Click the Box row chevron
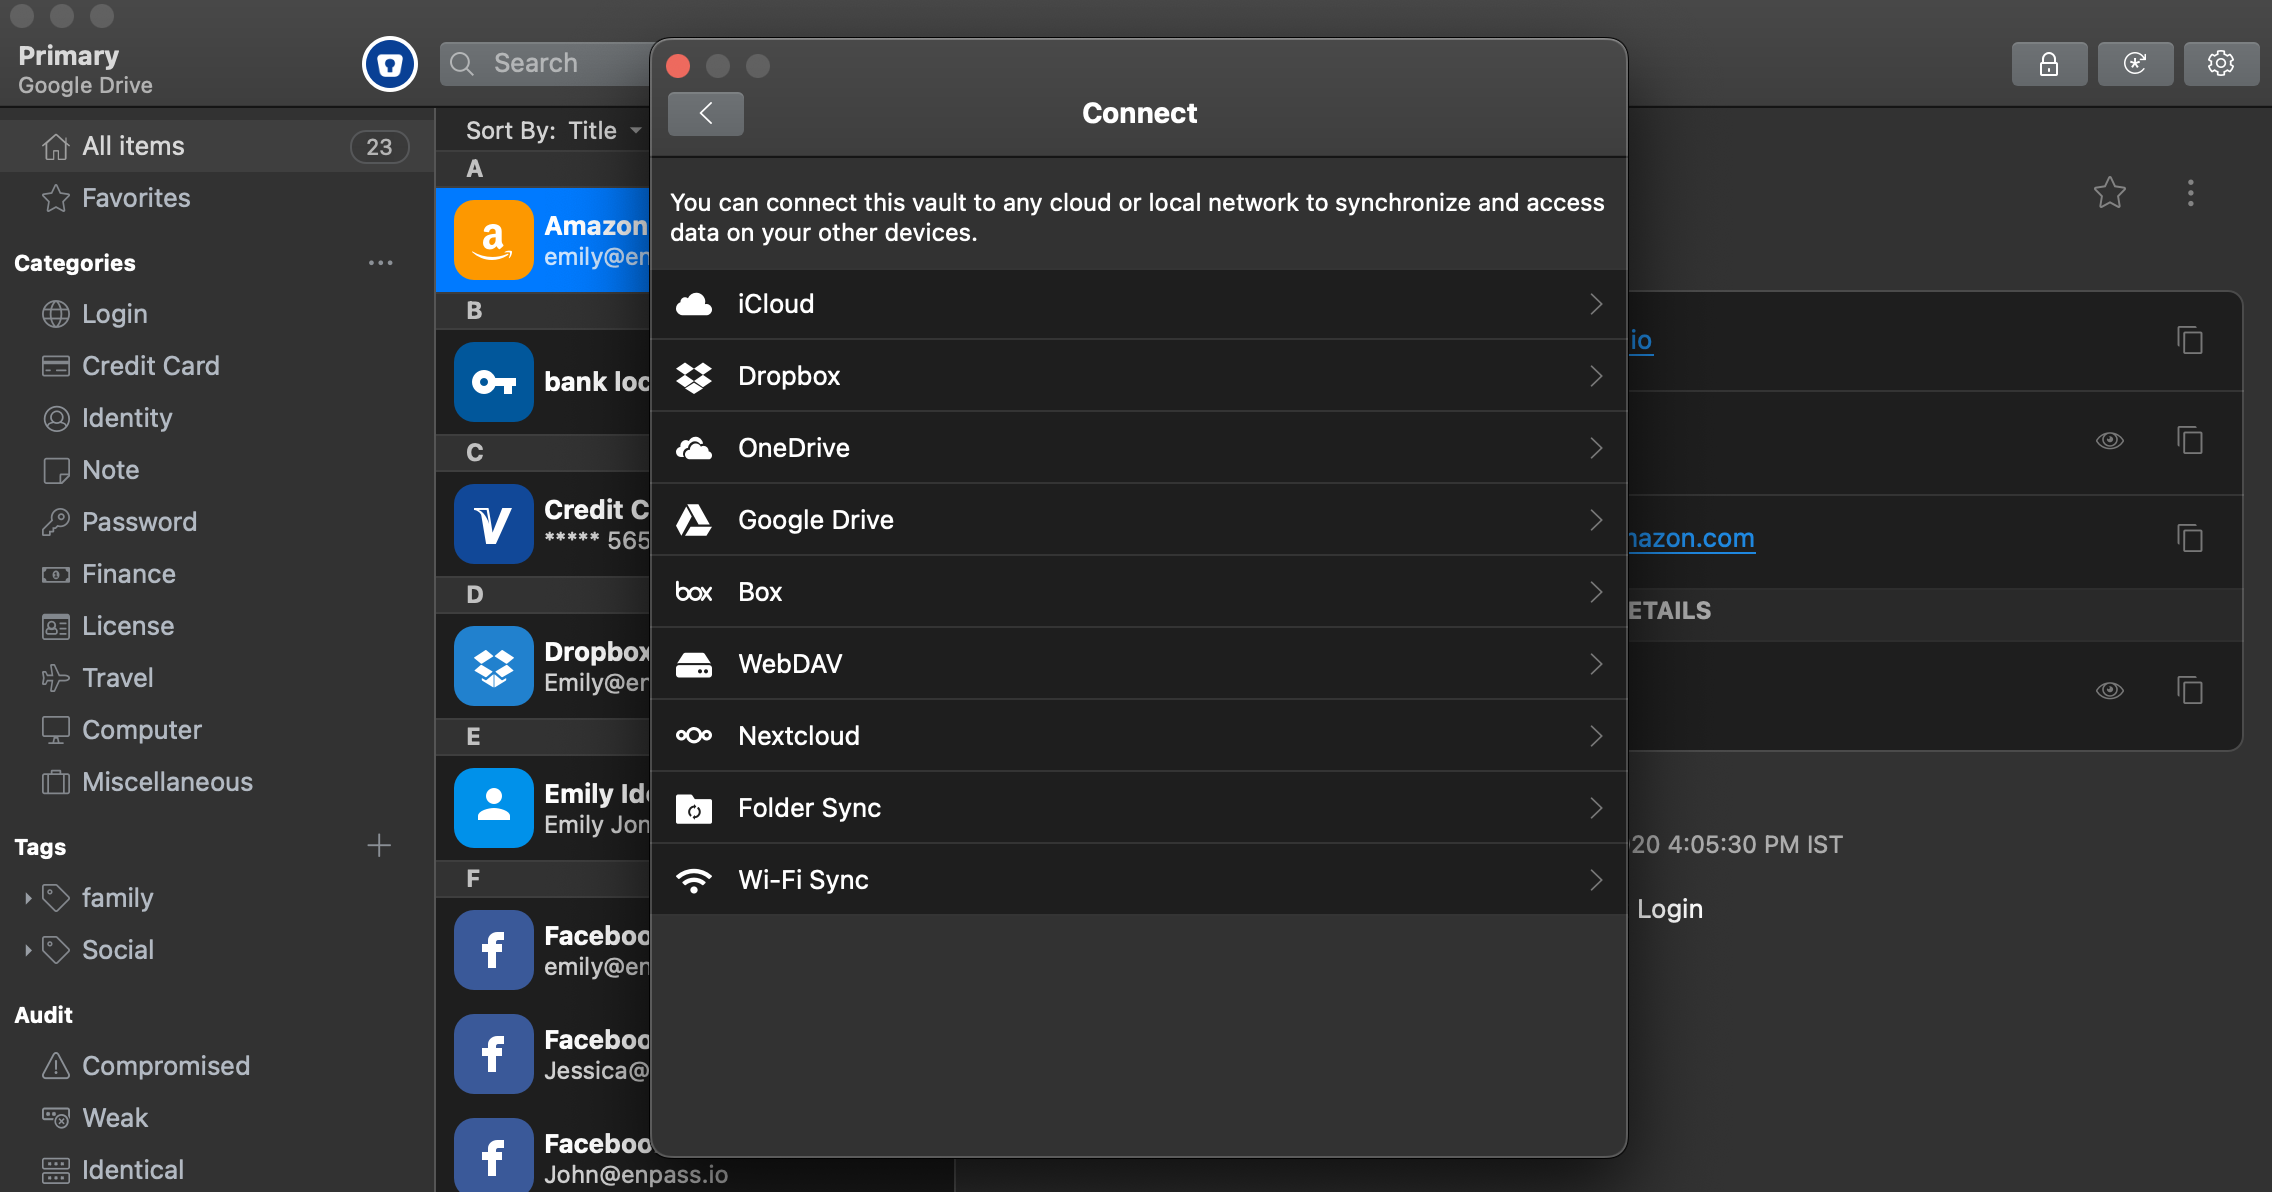Viewport: 2272px width, 1192px height. 1596,592
